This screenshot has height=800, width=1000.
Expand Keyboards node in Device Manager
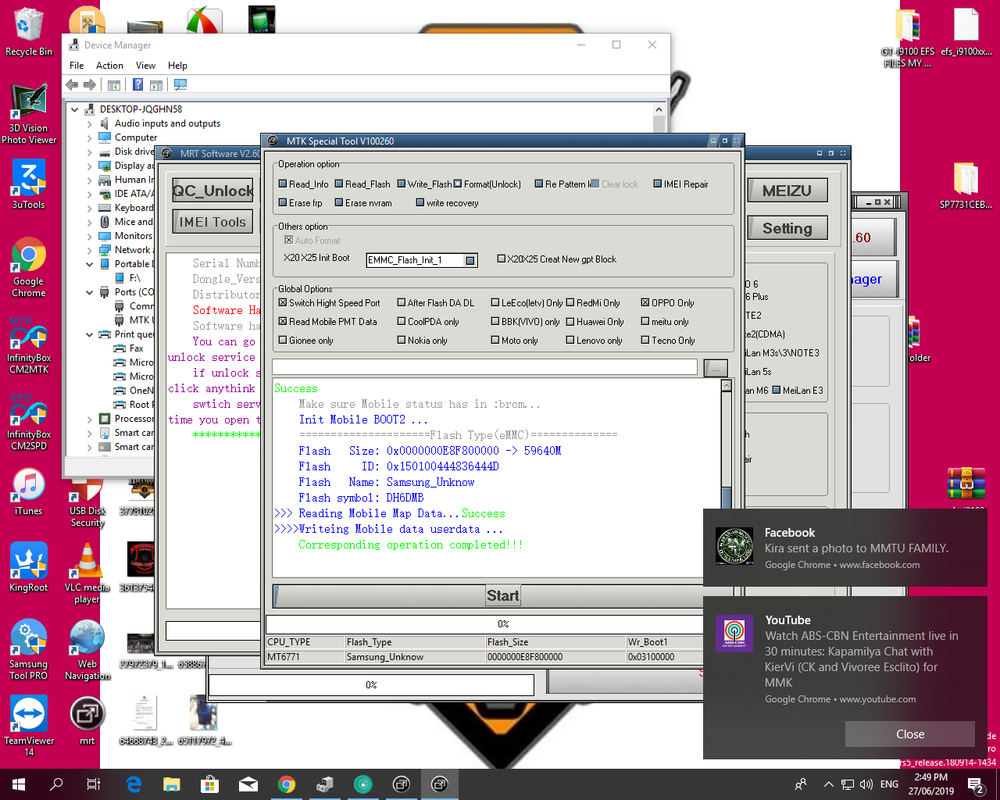point(89,208)
